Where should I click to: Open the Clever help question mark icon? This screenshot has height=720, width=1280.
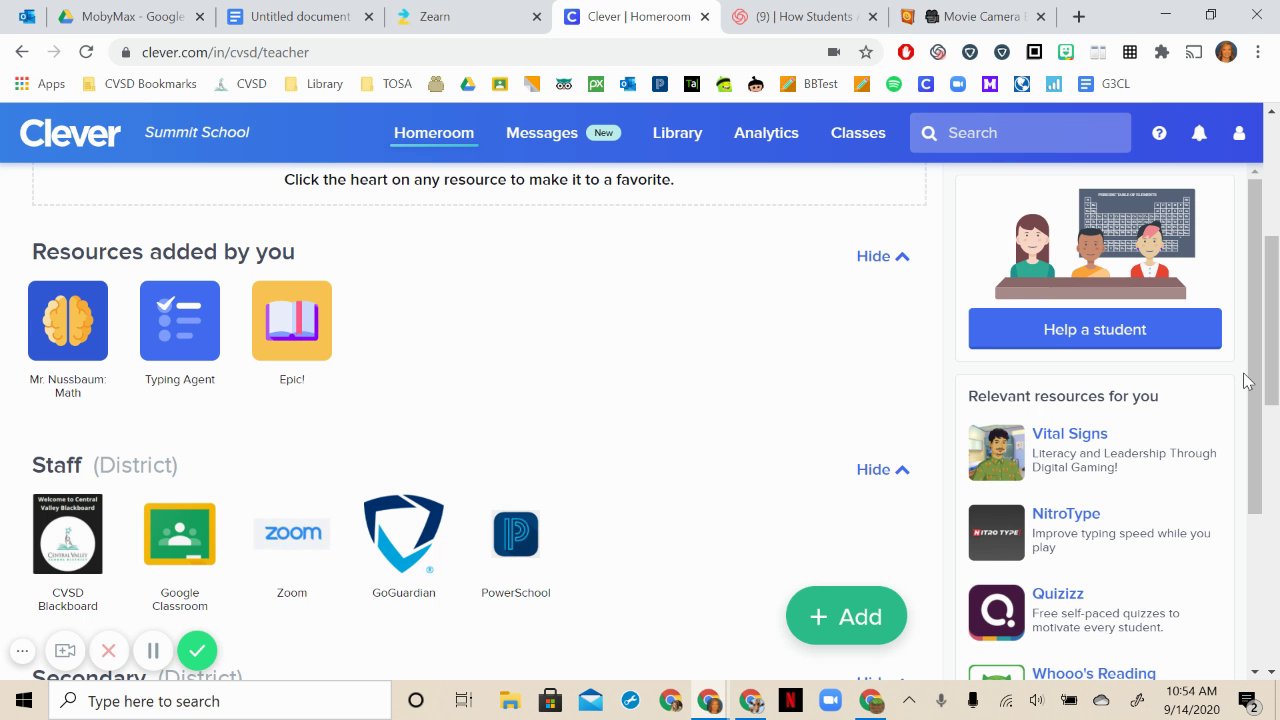click(x=1159, y=133)
